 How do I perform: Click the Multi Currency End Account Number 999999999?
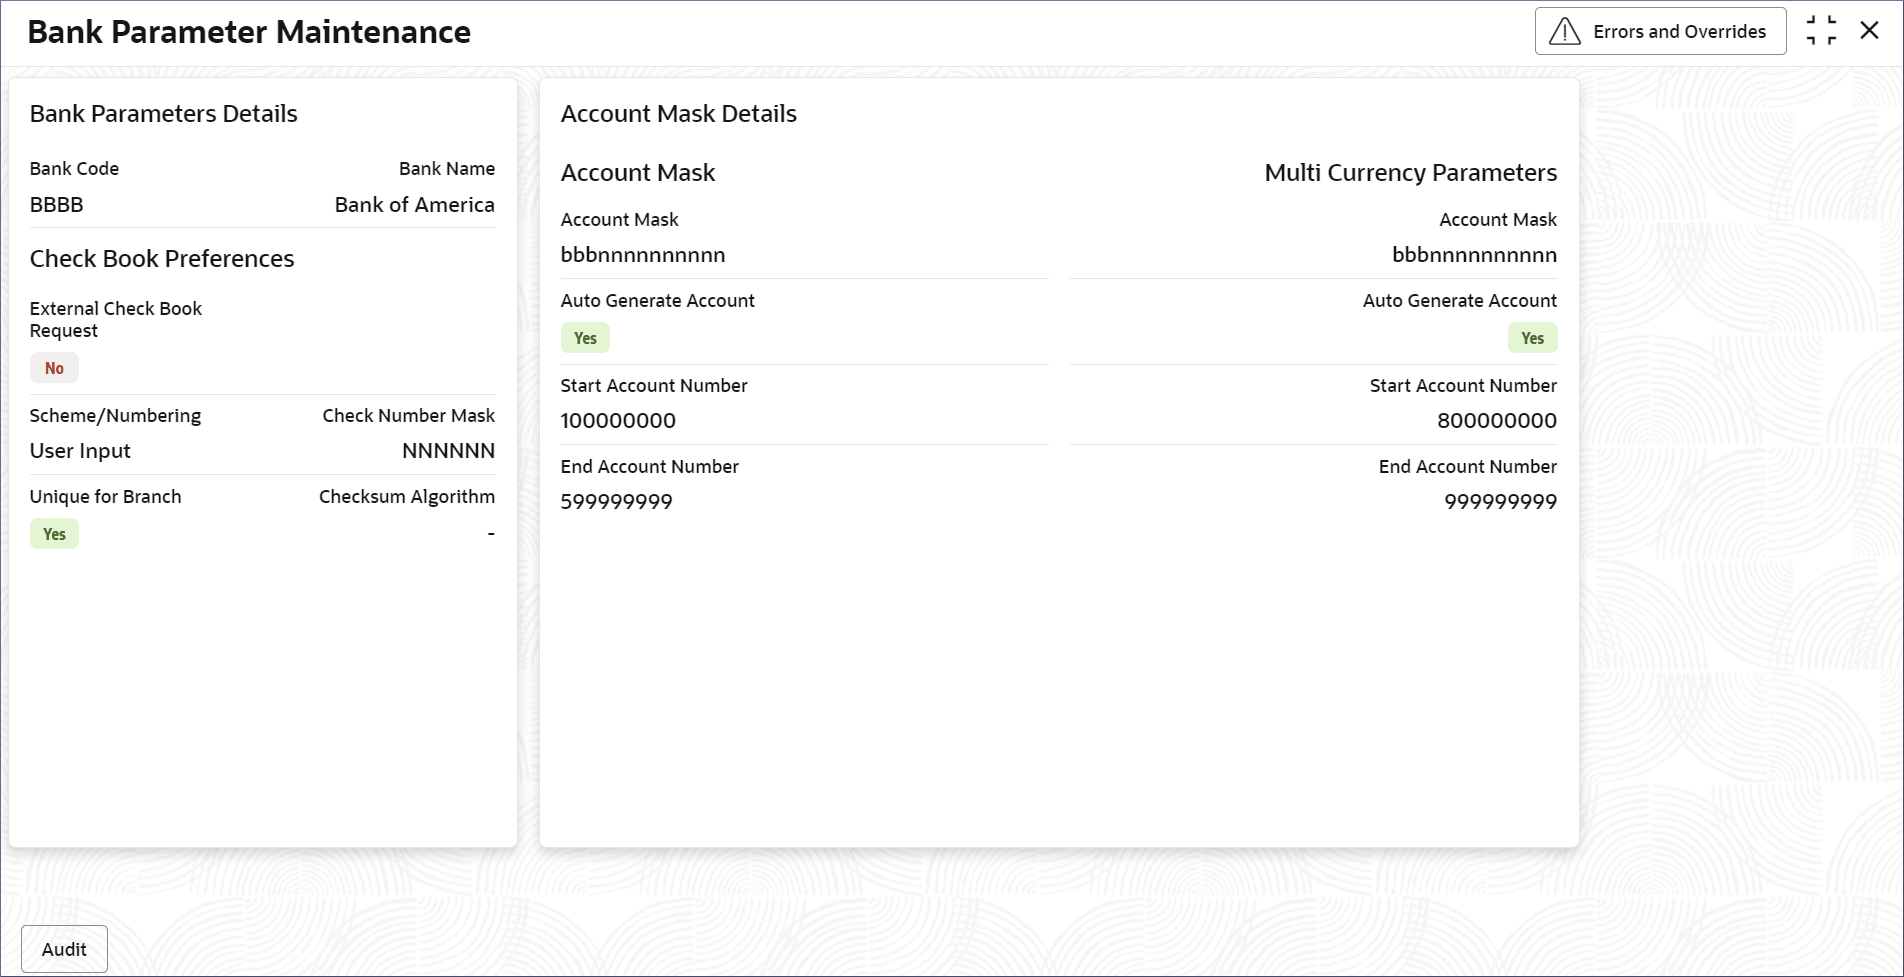coord(1500,502)
